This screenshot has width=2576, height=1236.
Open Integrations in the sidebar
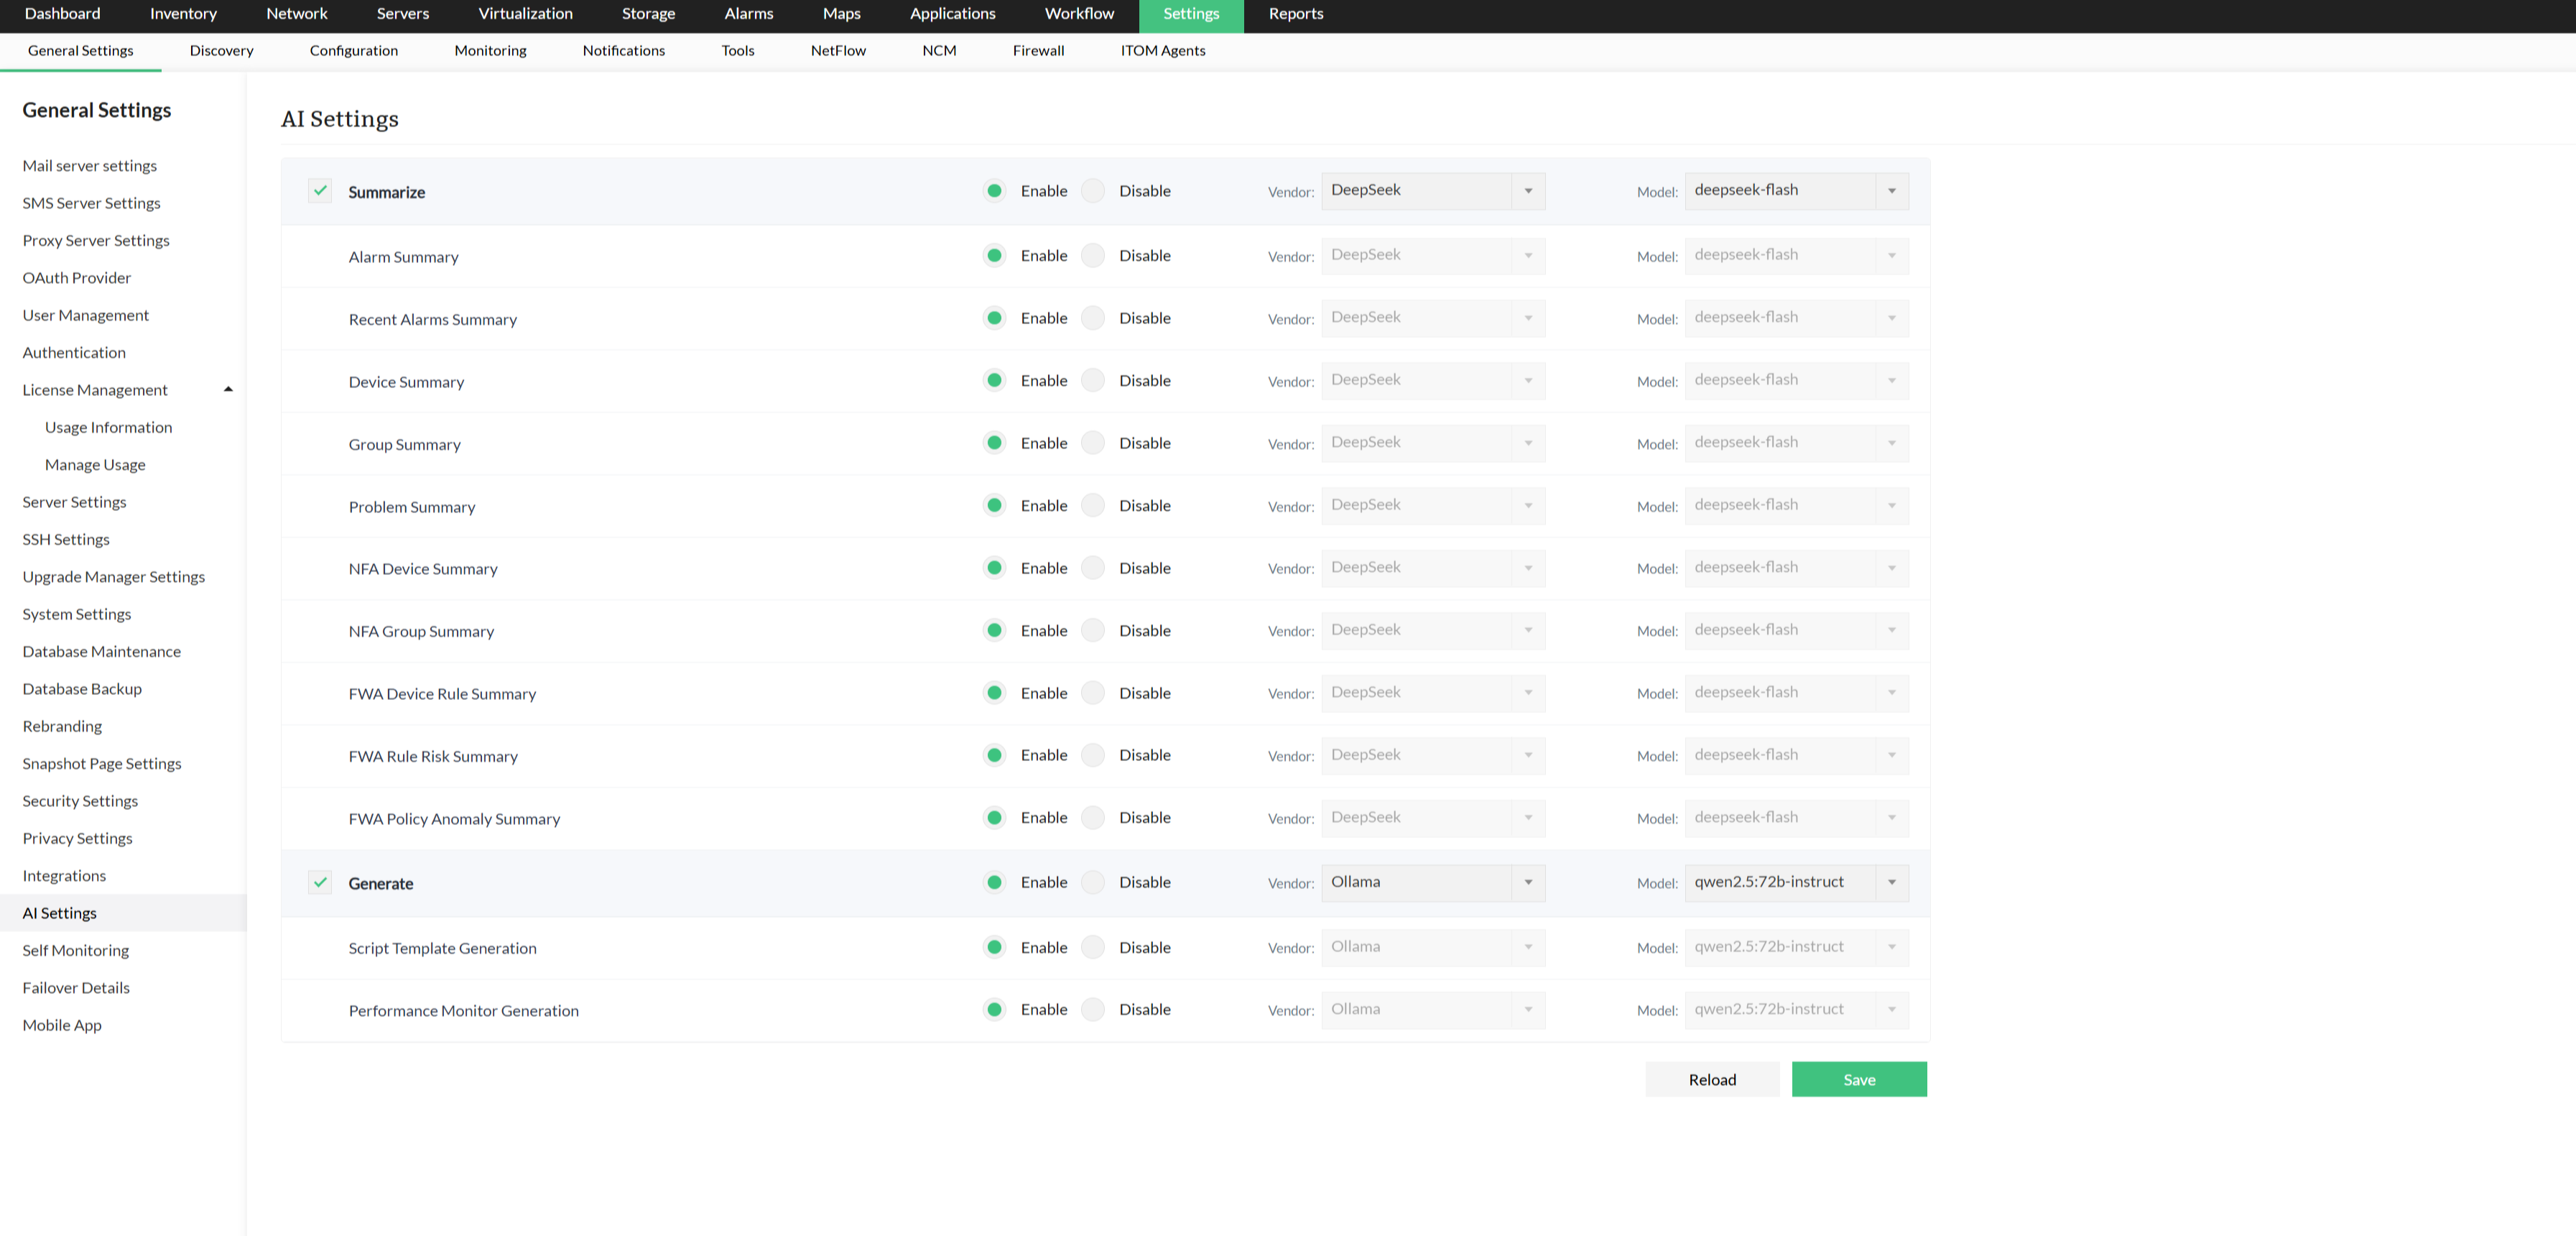point(64,876)
